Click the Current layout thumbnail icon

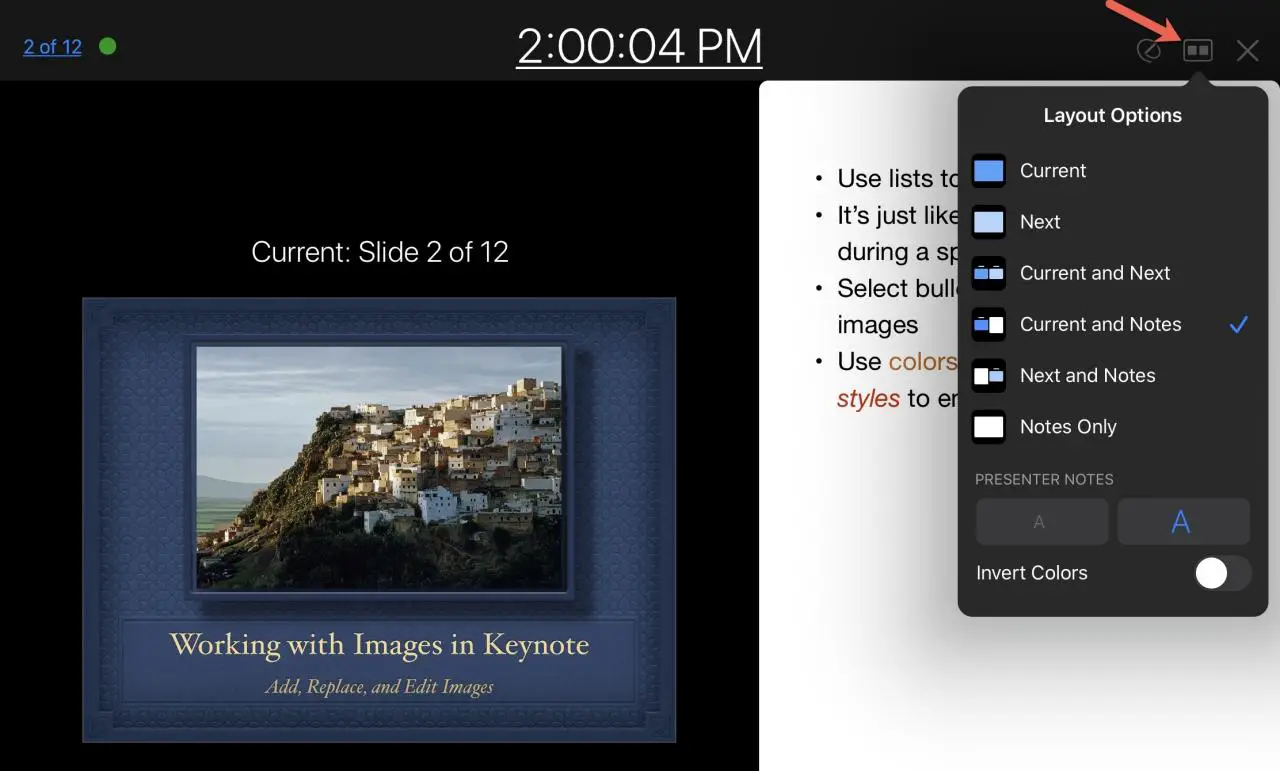988,171
